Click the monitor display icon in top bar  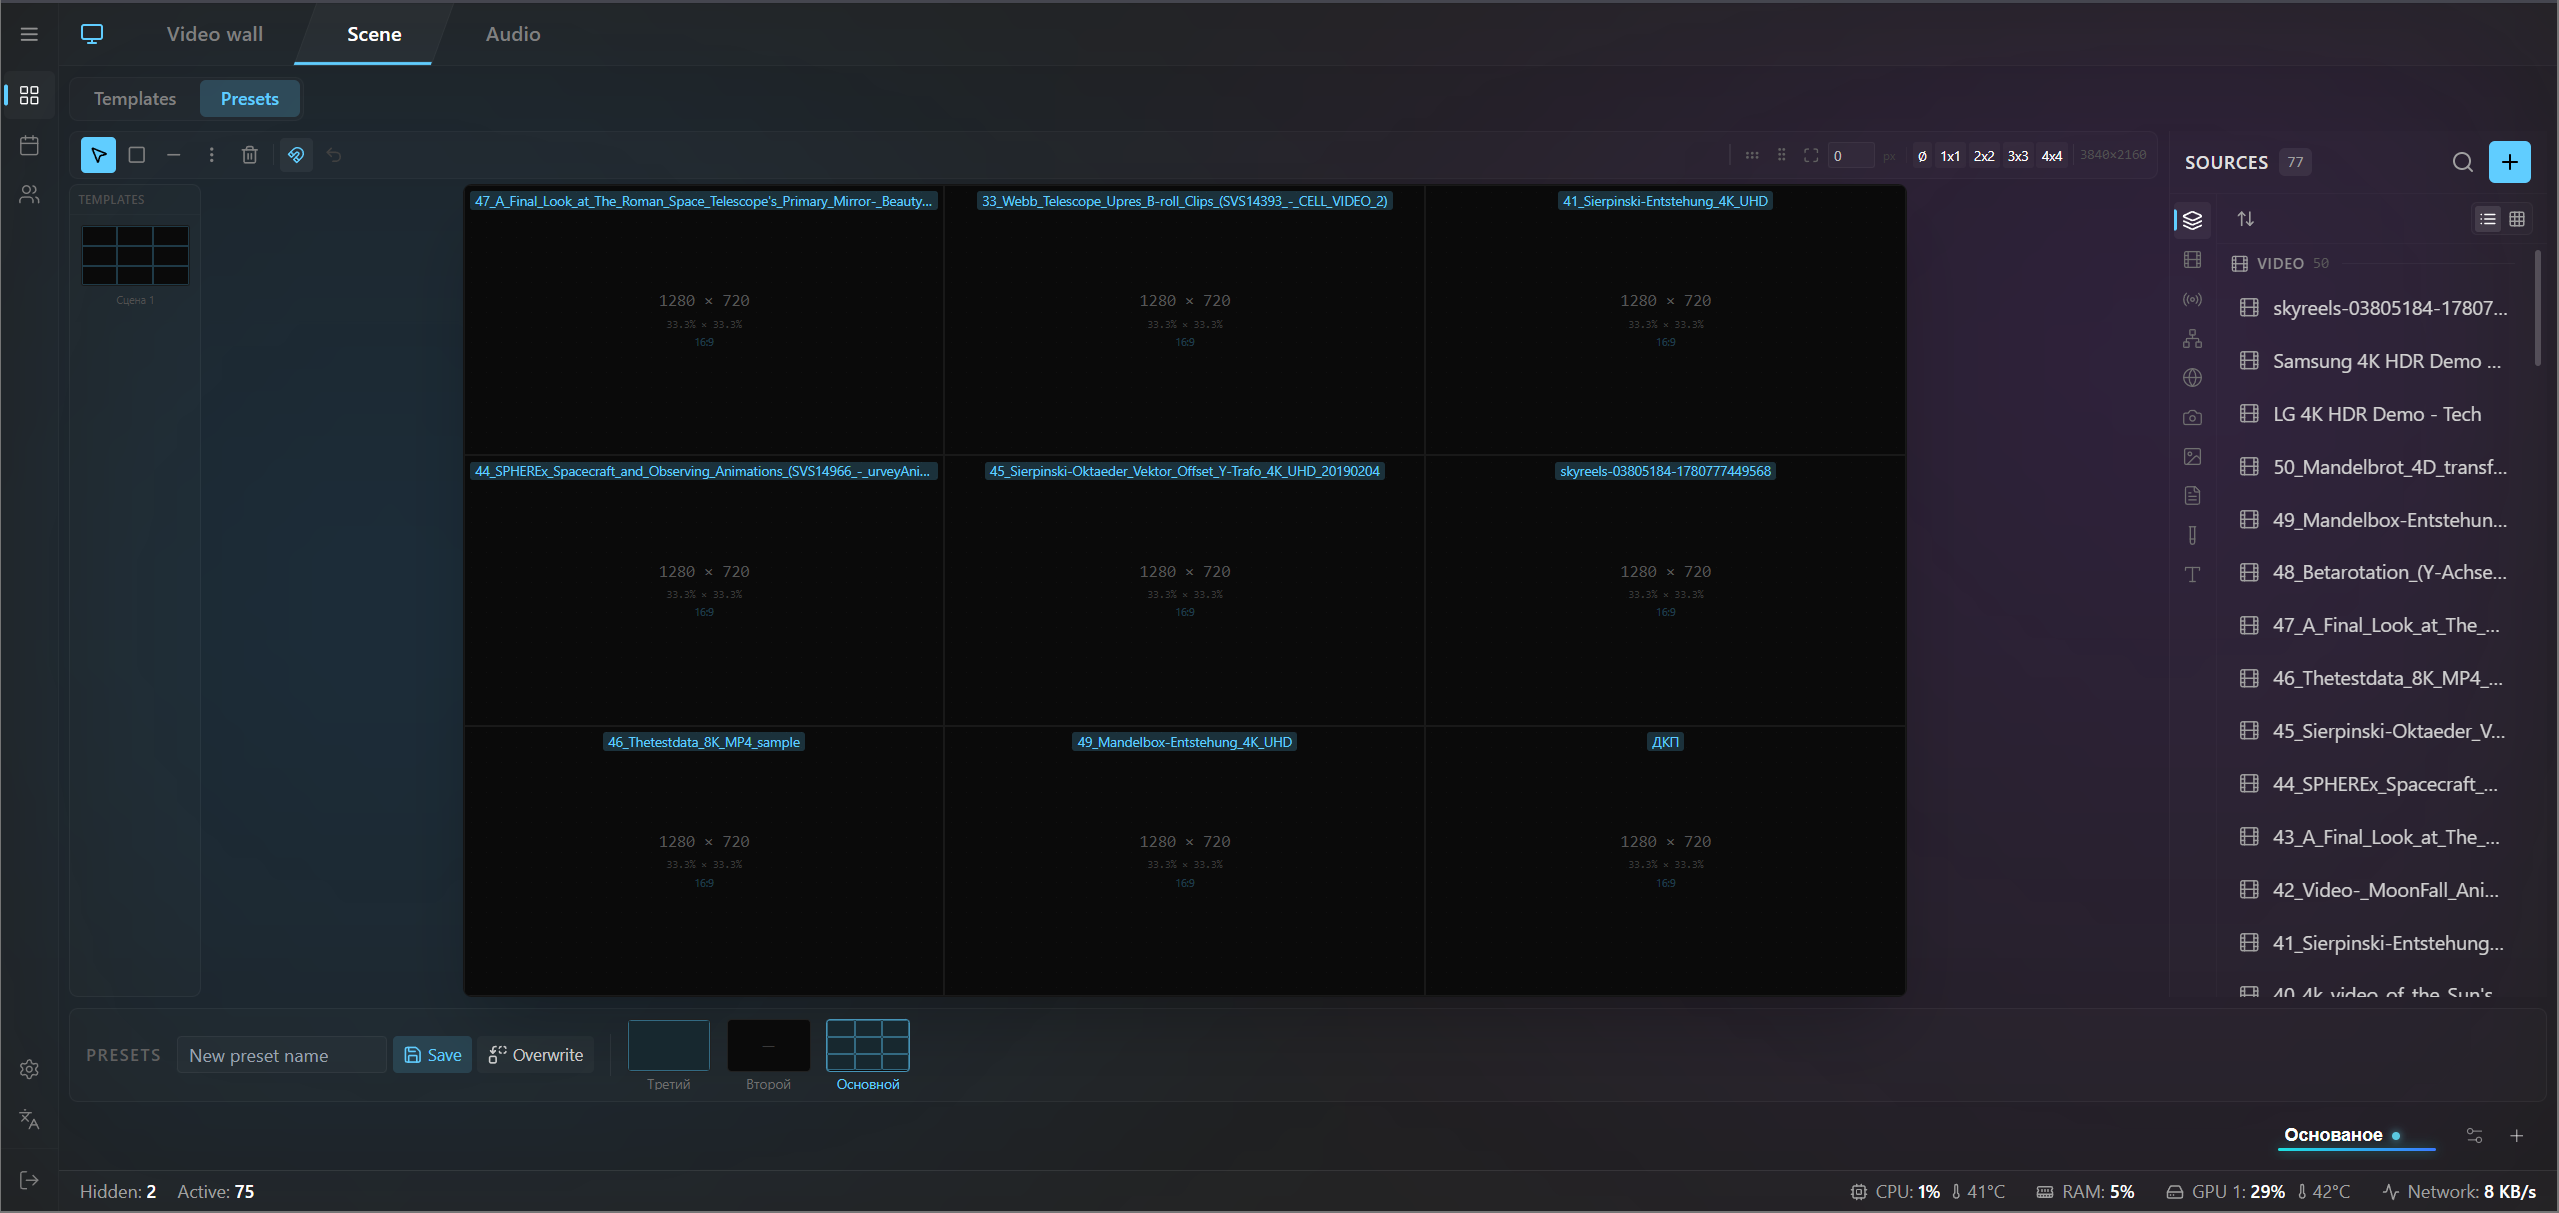(92, 34)
